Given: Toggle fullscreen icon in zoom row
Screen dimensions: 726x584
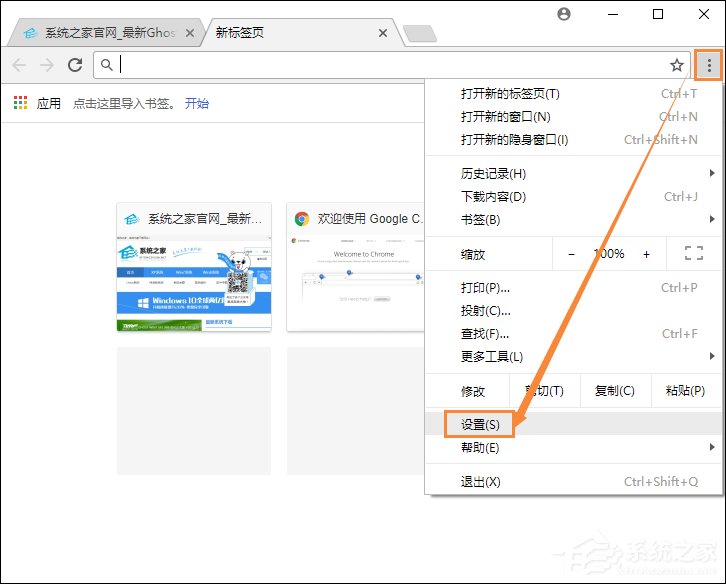Looking at the screenshot, I should (x=693, y=254).
